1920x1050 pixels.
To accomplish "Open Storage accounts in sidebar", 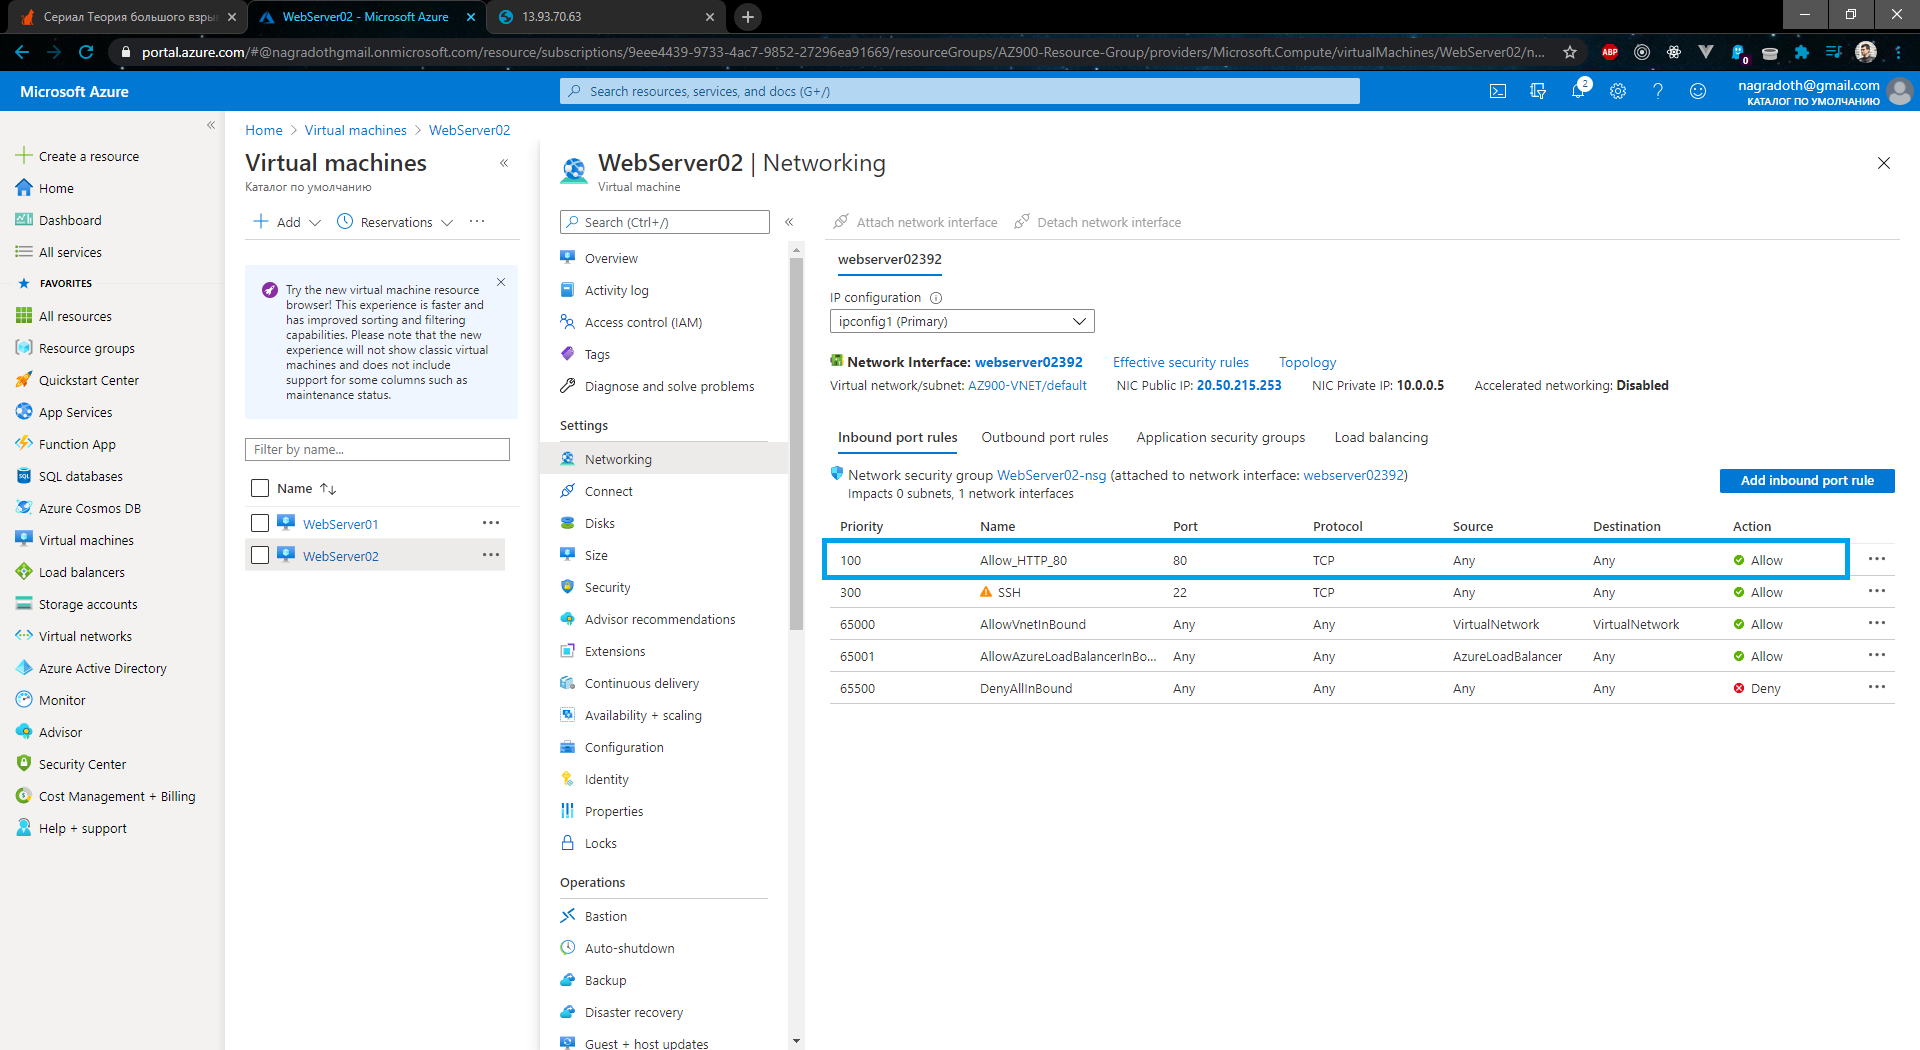I will 88,604.
